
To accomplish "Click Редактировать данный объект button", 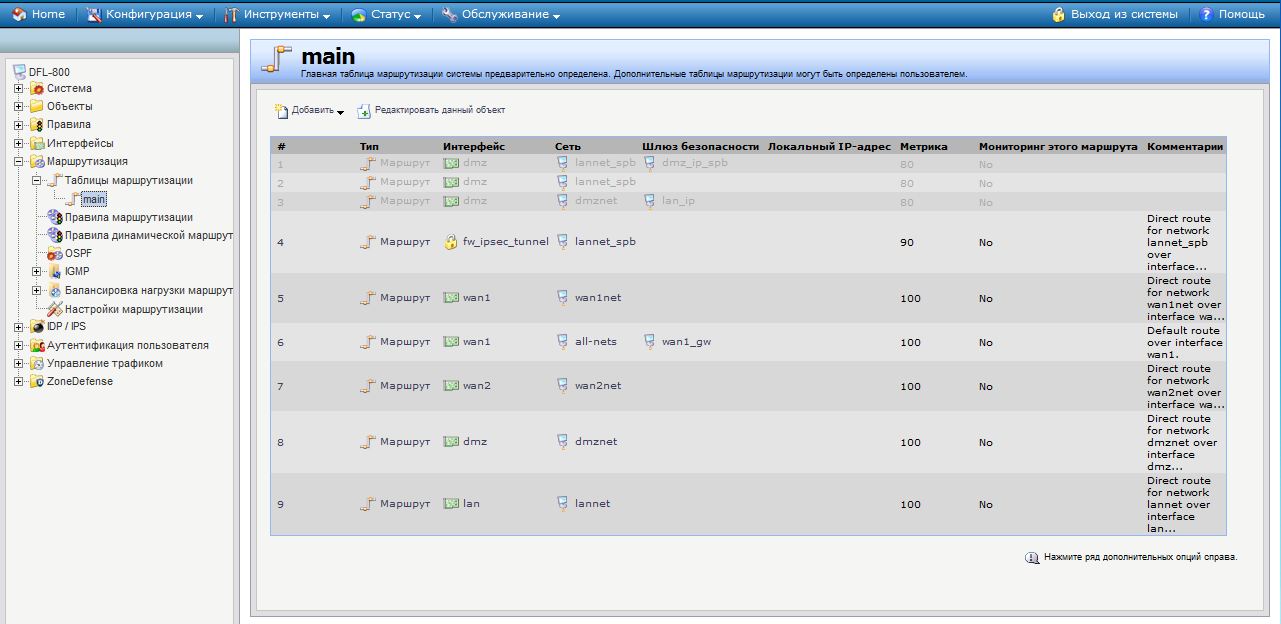I will click(x=431, y=111).
